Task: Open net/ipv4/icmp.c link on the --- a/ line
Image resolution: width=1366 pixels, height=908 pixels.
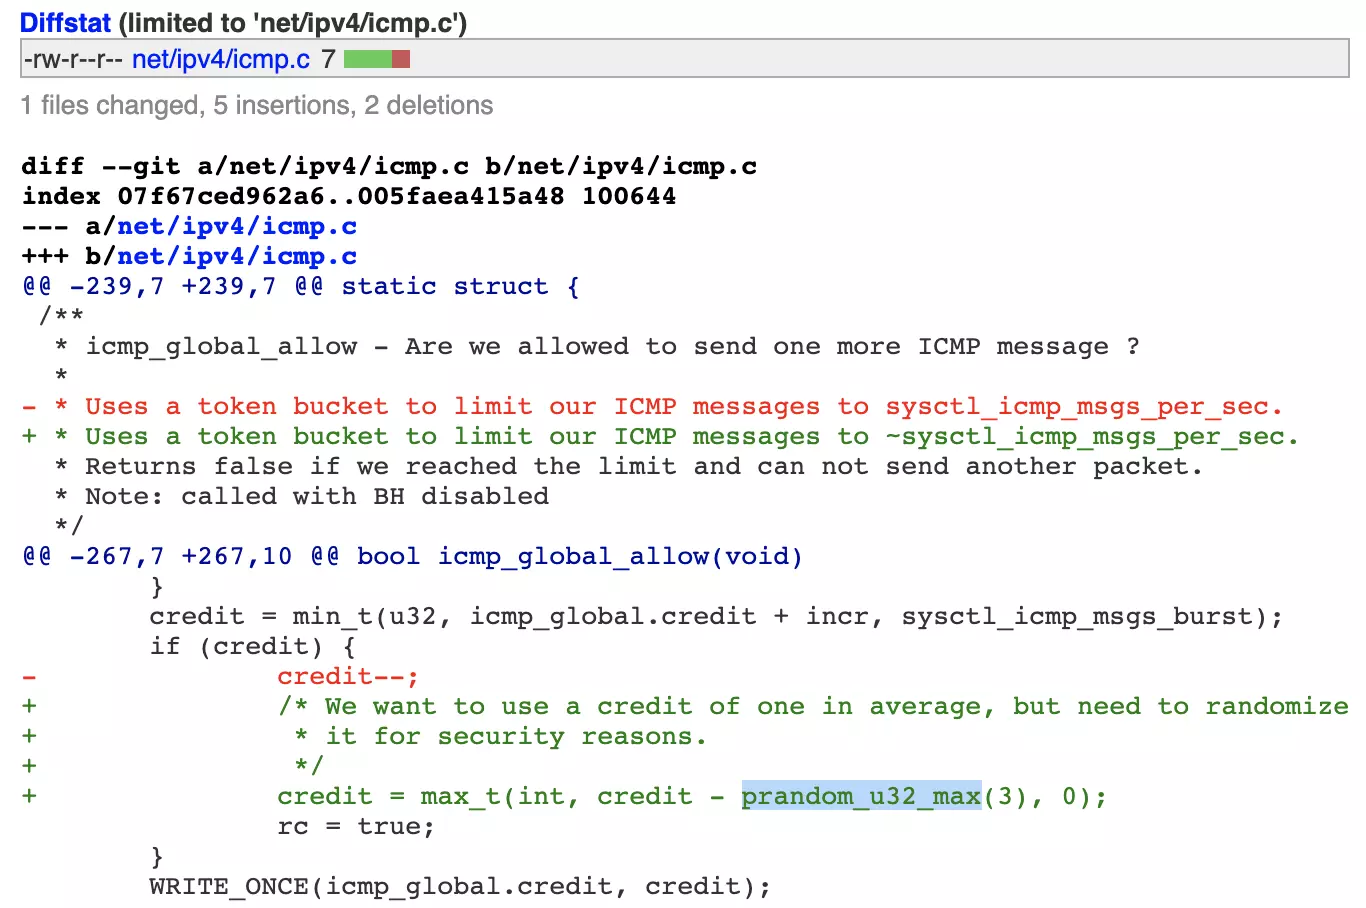Action: (x=237, y=226)
